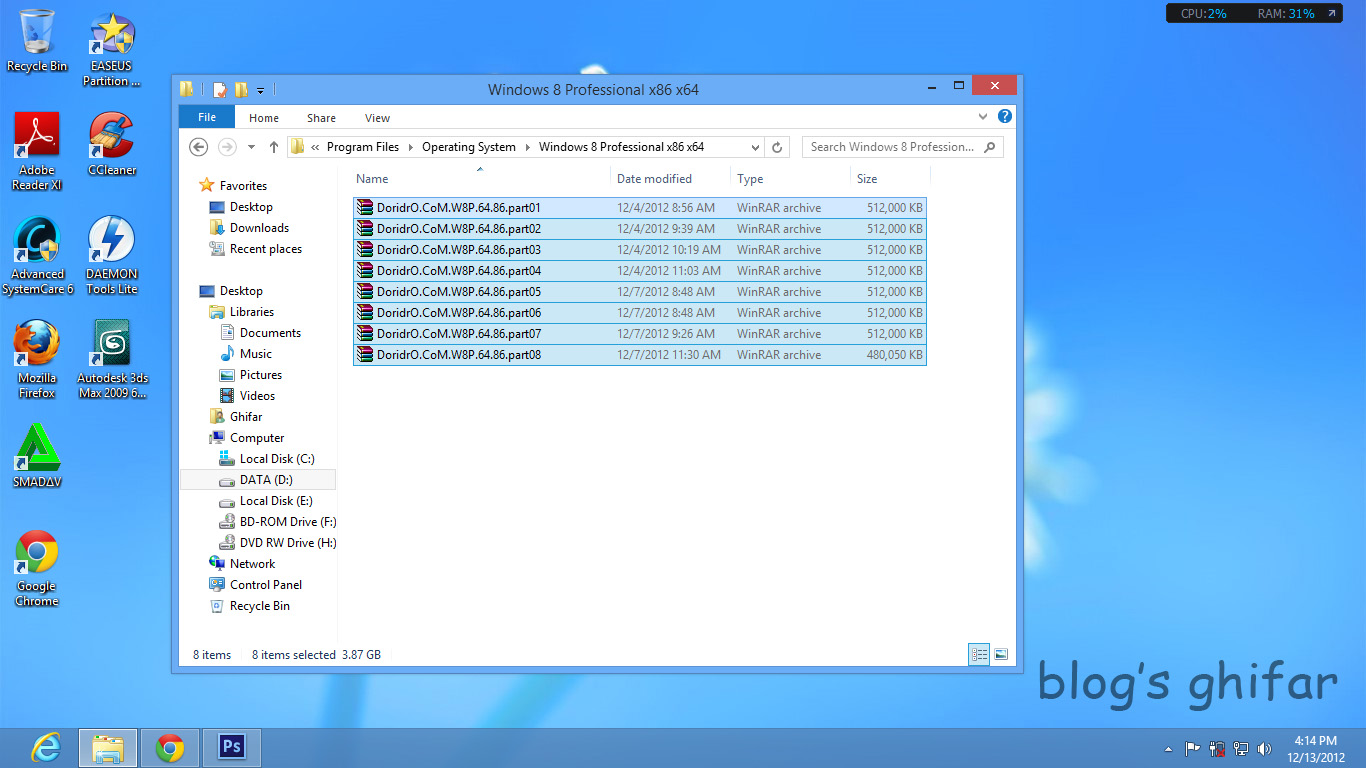Image resolution: width=1366 pixels, height=768 pixels.
Task: Open the Home ribbon tab
Action: tap(264, 118)
